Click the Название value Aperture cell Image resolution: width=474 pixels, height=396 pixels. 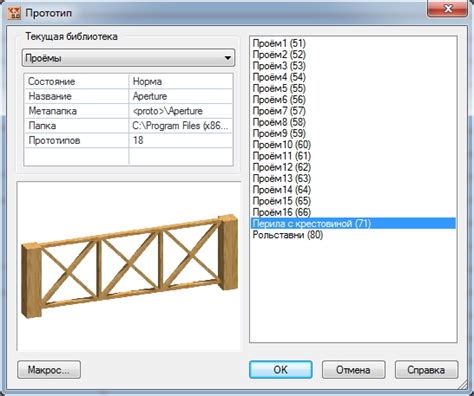coord(181,96)
